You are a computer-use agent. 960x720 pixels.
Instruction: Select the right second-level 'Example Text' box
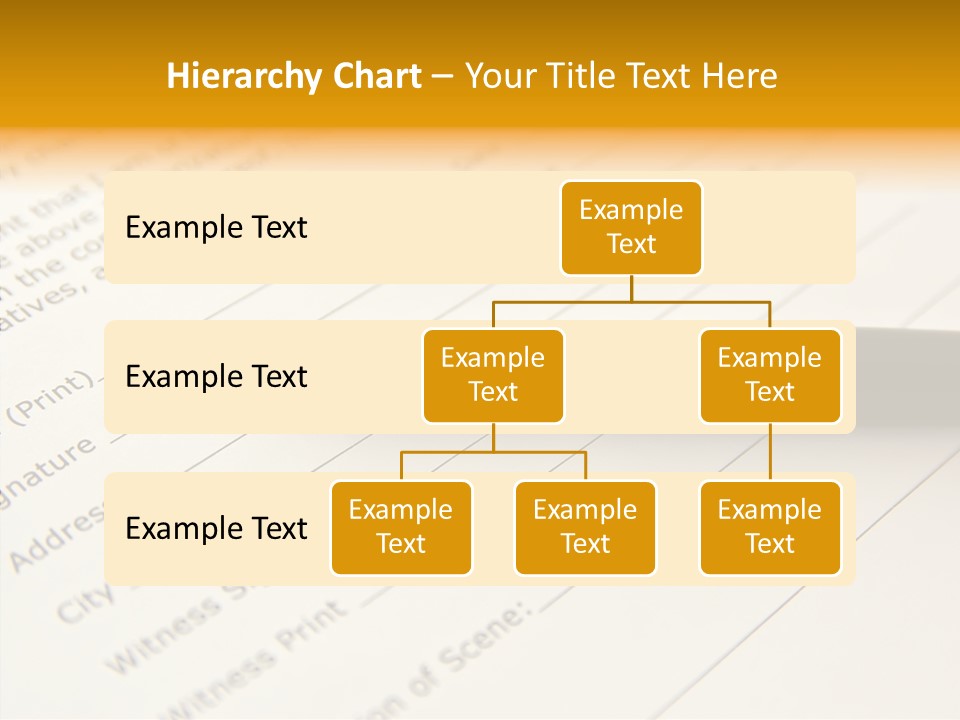coord(770,375)
